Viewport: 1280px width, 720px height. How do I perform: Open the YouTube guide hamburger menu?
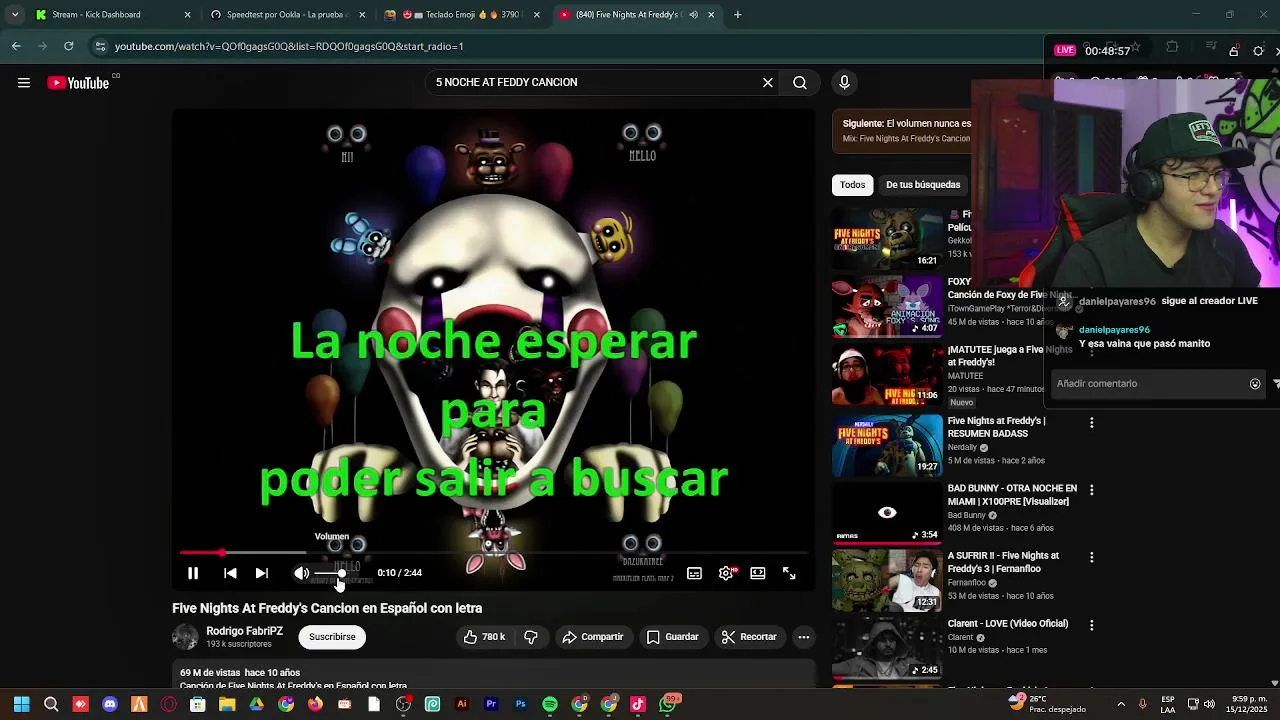24,83
